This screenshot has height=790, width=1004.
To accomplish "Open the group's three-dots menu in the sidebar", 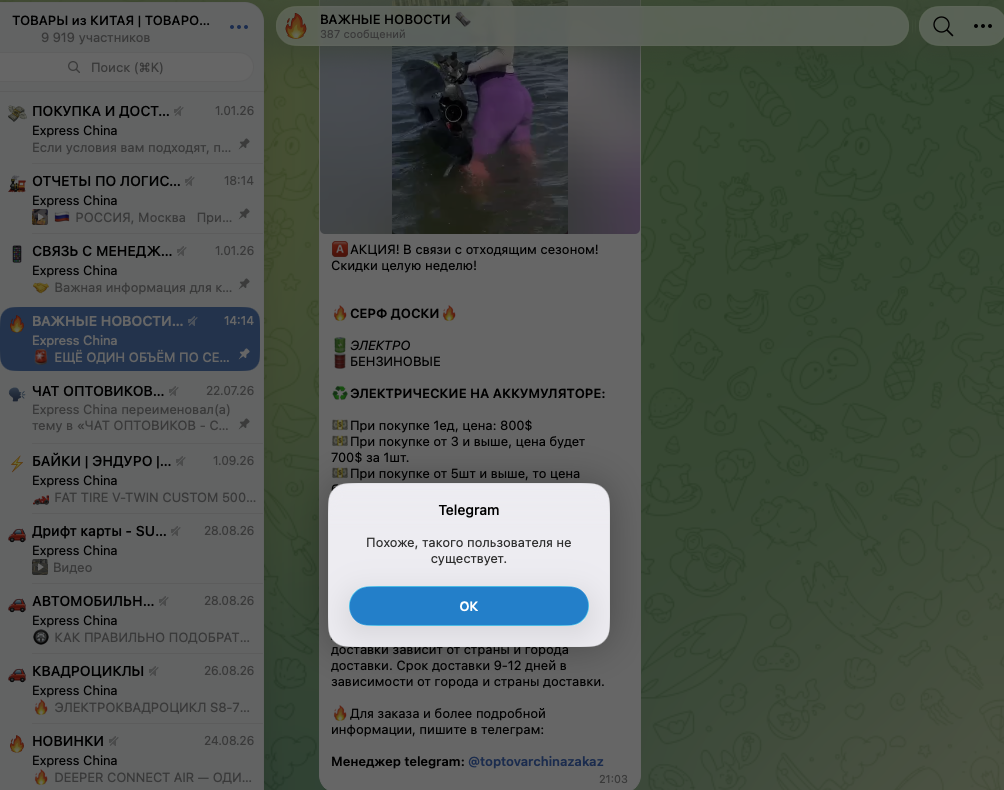I will click(x=239, y=27).
